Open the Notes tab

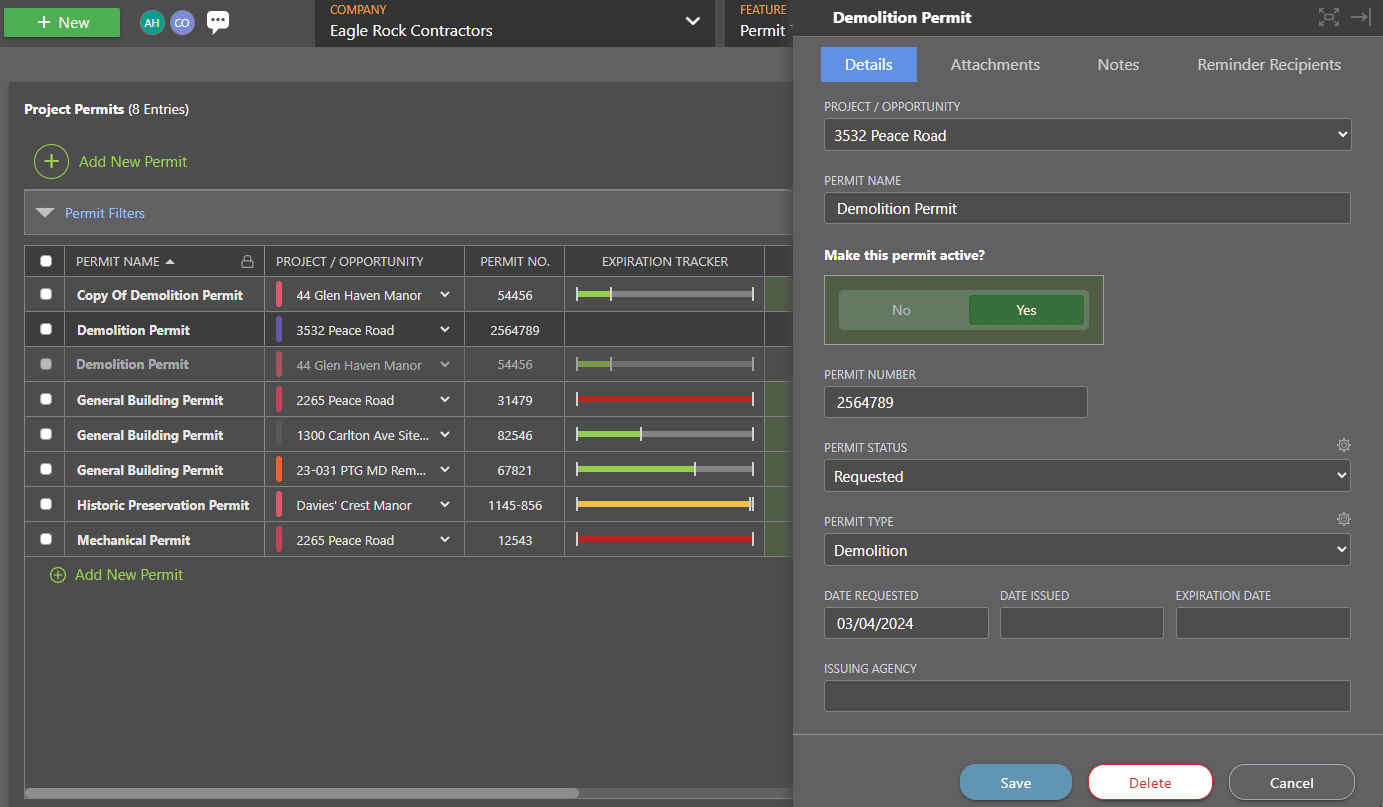tap(1117, 64)
